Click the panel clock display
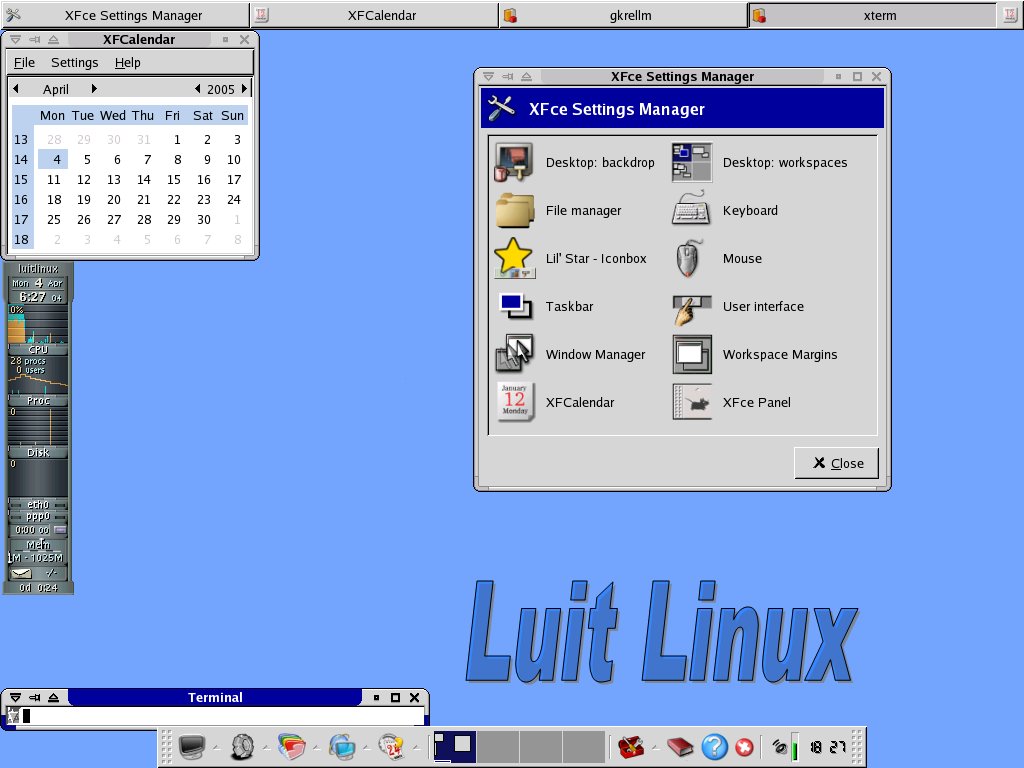The height and width of the screenshot is (768, 1024). click(x=828, y=746)
